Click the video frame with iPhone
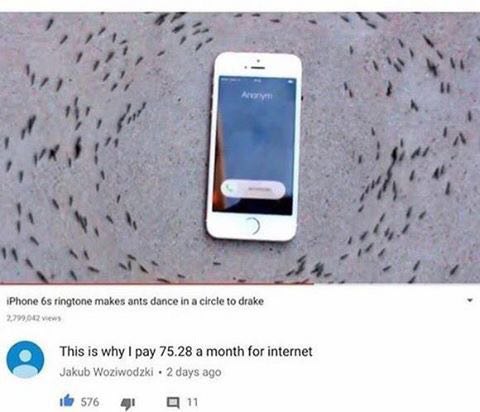Image resolution: width=480 pixels, height=412 pixels. [x=240, y=147]
